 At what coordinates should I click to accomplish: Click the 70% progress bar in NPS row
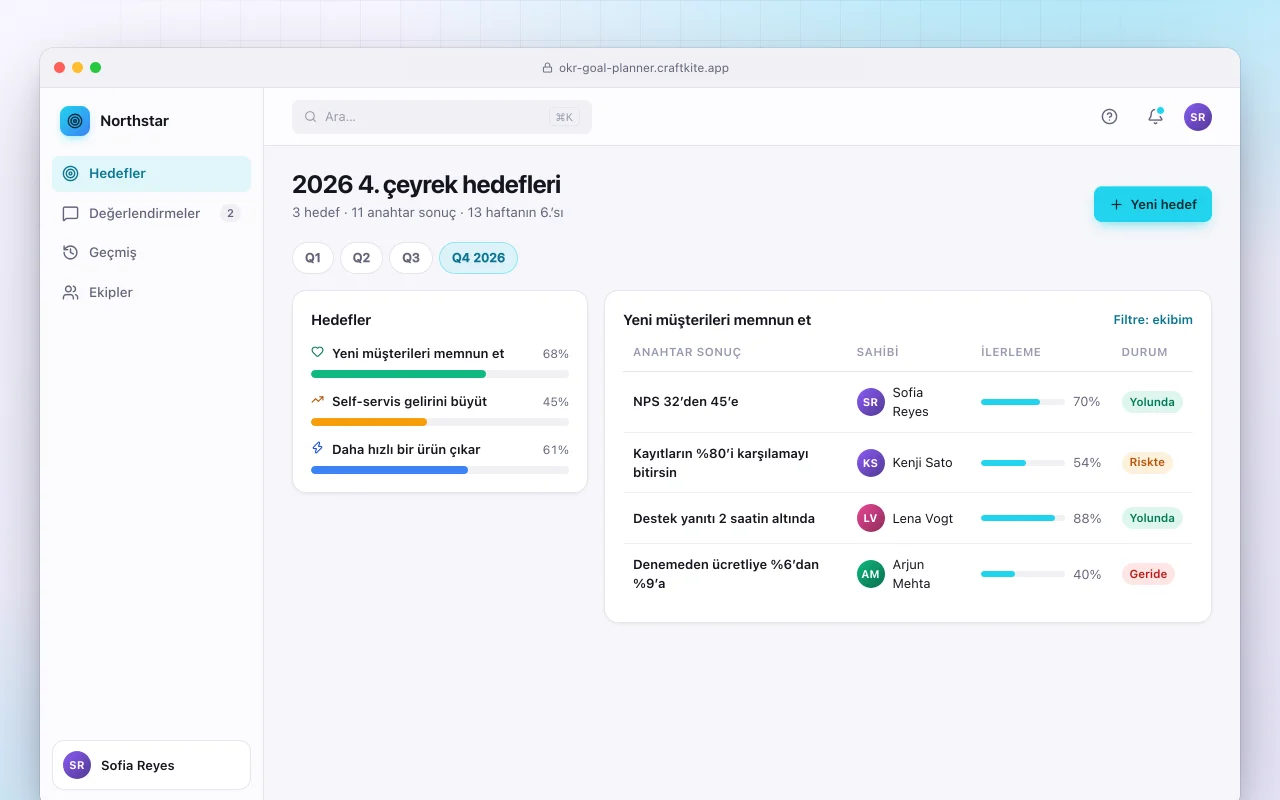coord(1023,402)
